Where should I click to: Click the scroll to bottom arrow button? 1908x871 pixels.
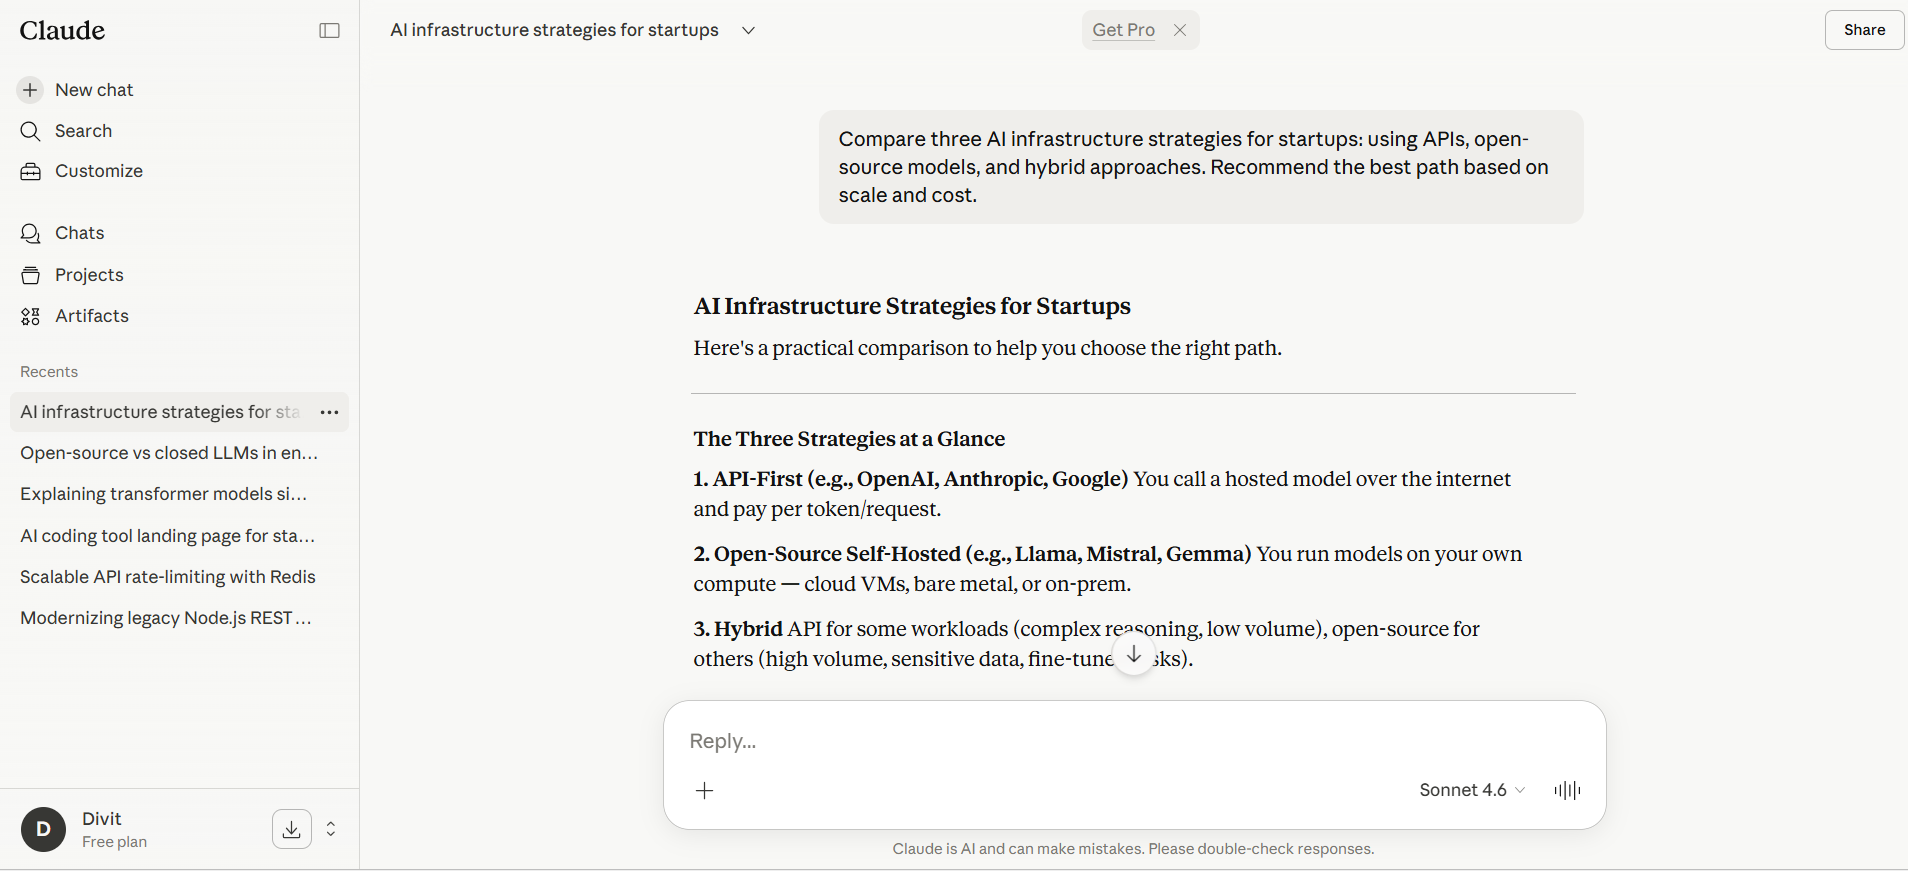pos(1134,655)
